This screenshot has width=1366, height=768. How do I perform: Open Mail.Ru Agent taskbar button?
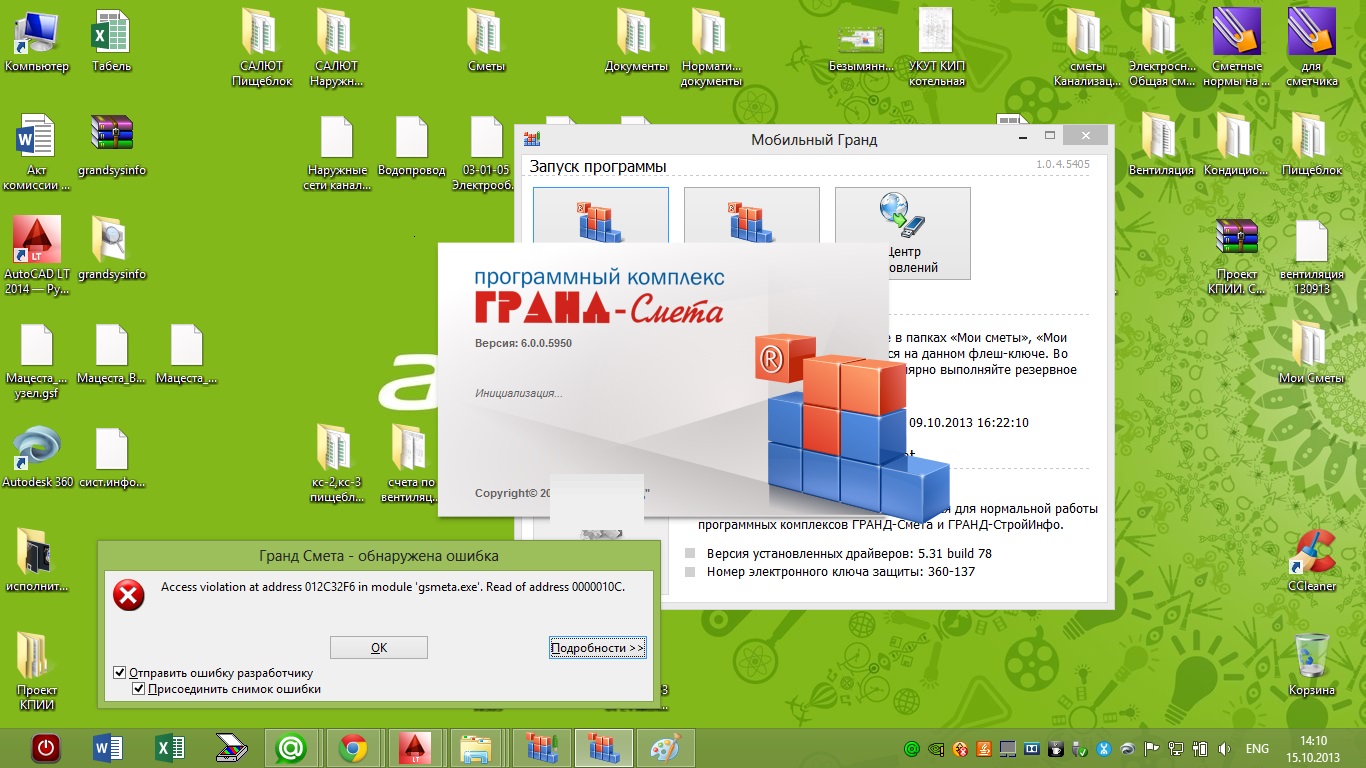[x=290, y=747]
